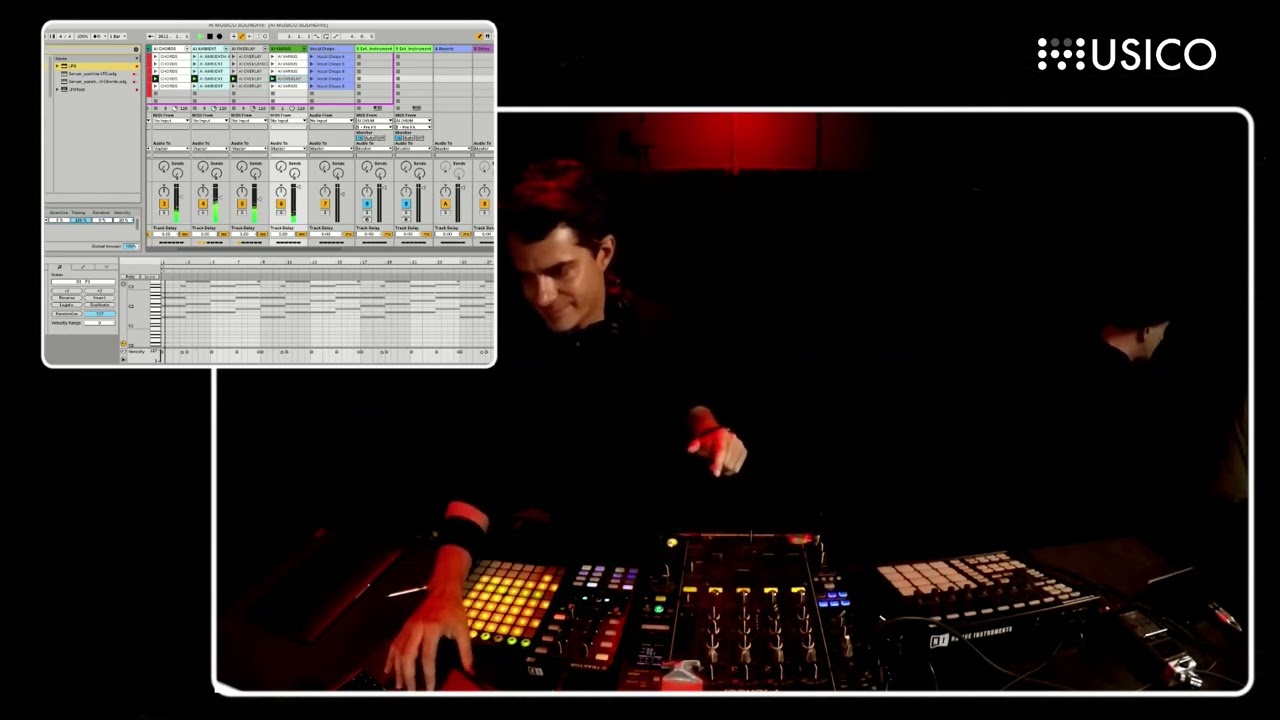The image size is (1280, 720).
Task: Click track 4 volume fader handle
Action: pyautogui.click(x=221, y=197)
